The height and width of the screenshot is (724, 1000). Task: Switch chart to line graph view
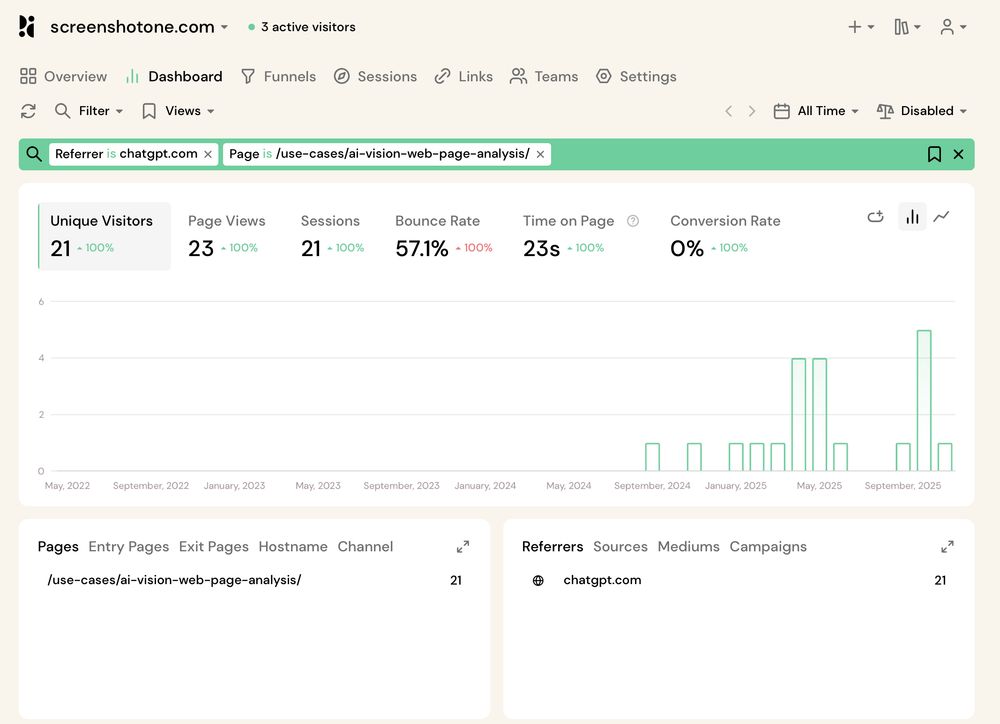[941, 216]
